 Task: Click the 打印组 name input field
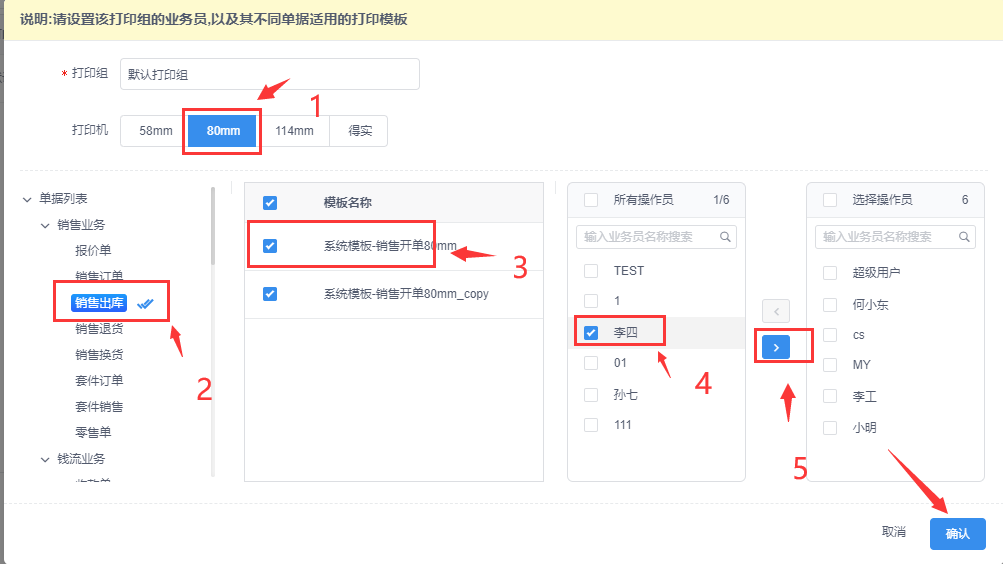270,74
